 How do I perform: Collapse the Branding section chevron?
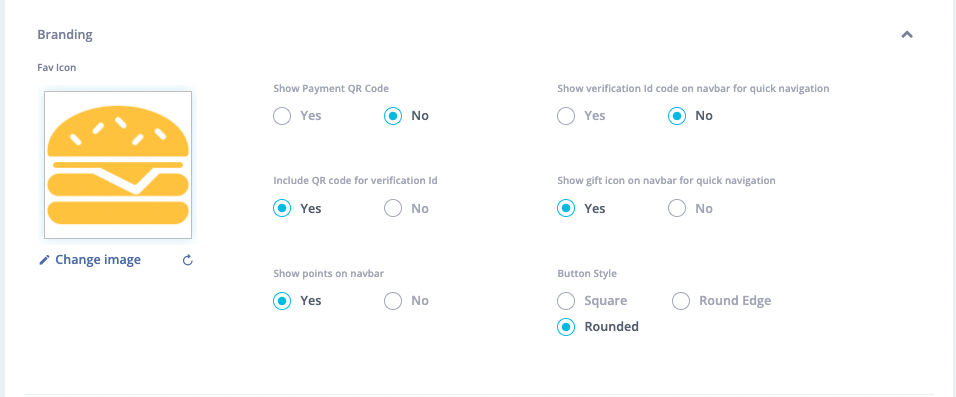[907, 35]
